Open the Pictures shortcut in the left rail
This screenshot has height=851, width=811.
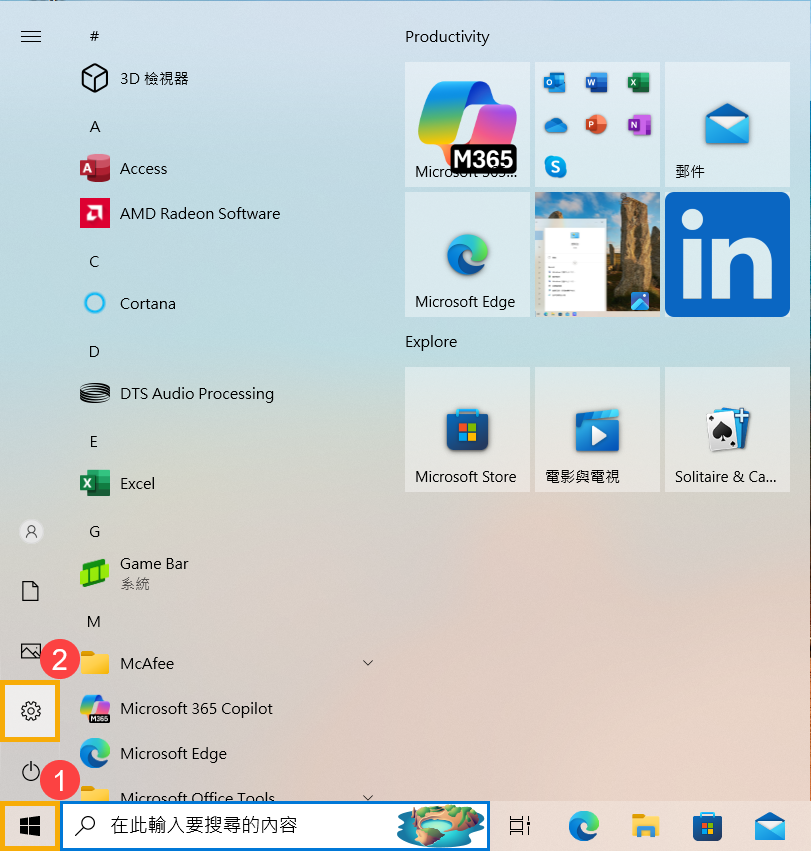click(30, 651)
